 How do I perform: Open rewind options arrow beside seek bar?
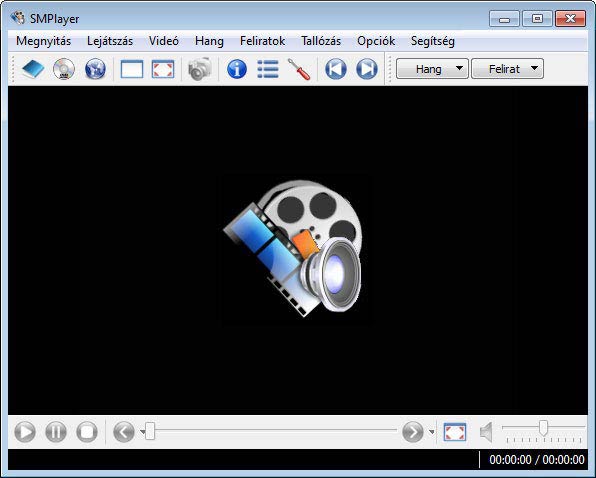pos(143,432)
